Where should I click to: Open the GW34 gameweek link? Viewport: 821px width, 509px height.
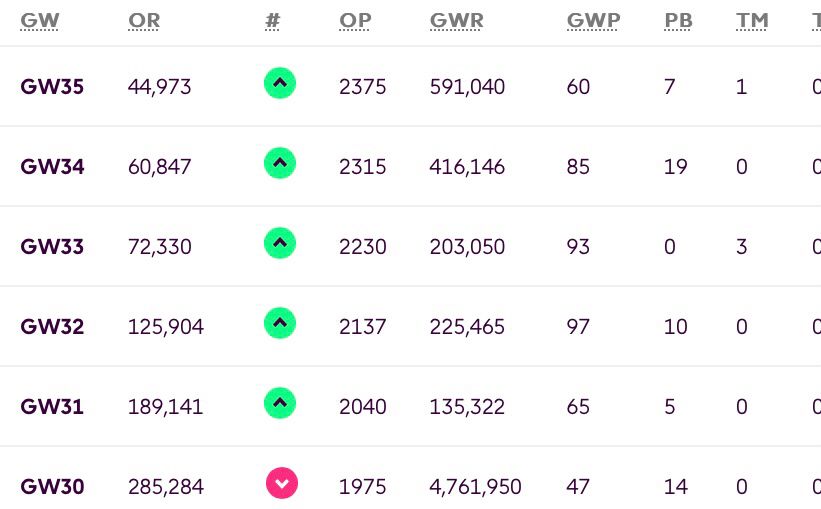point(52,167)
